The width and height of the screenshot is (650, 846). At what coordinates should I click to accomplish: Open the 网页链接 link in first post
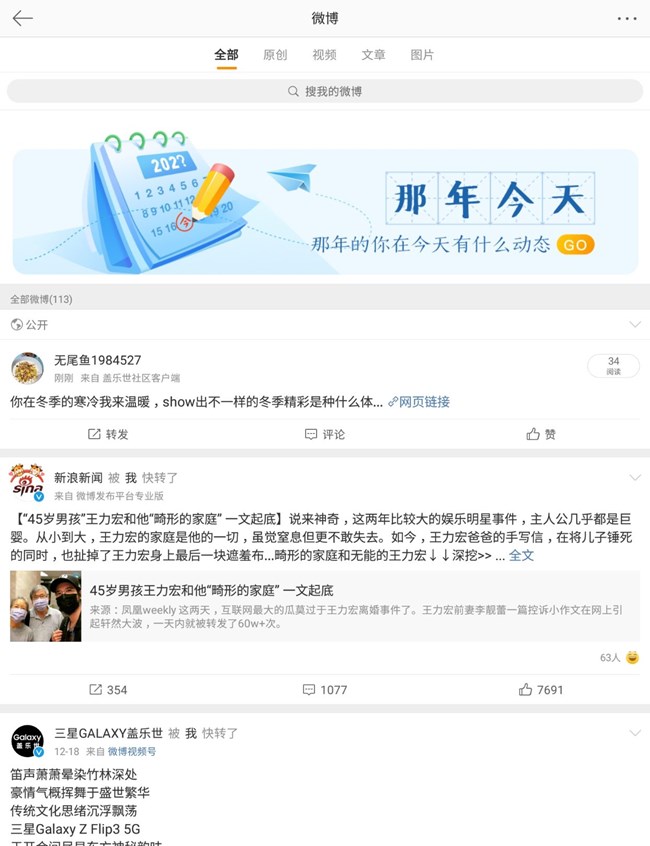coord(419,402)
